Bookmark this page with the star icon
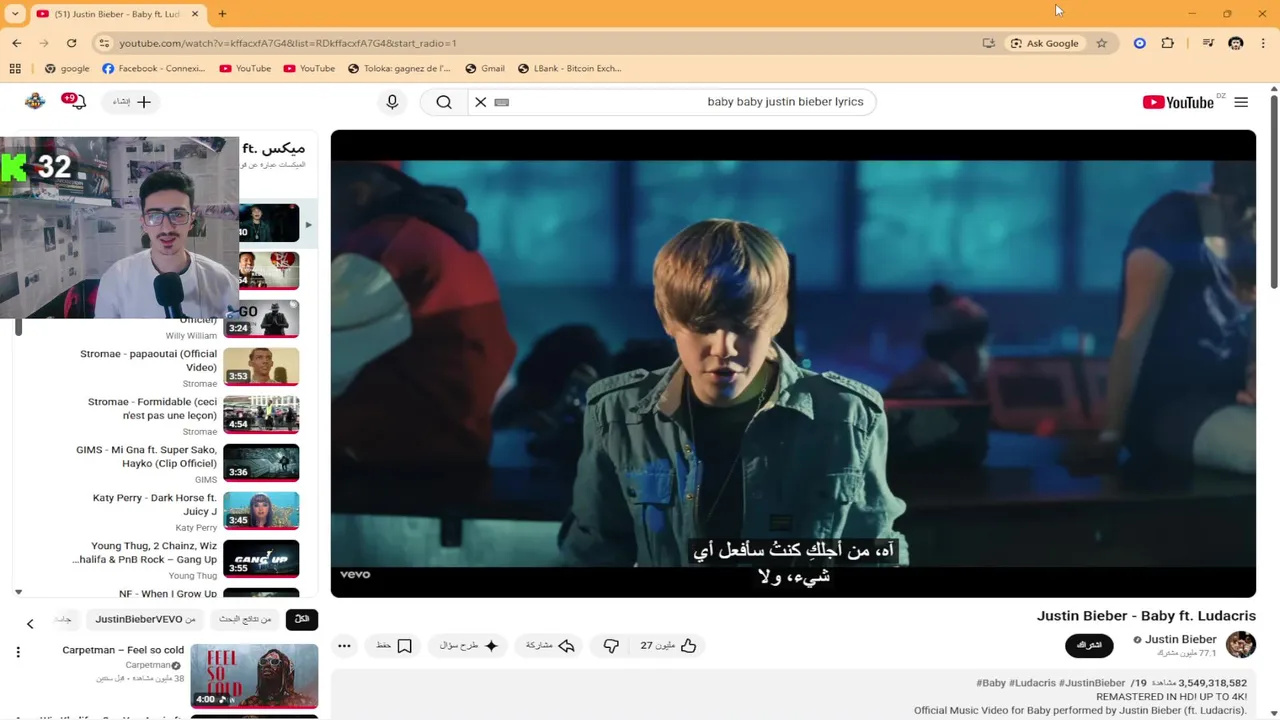1280x720 pixels. coord(1102,43)
